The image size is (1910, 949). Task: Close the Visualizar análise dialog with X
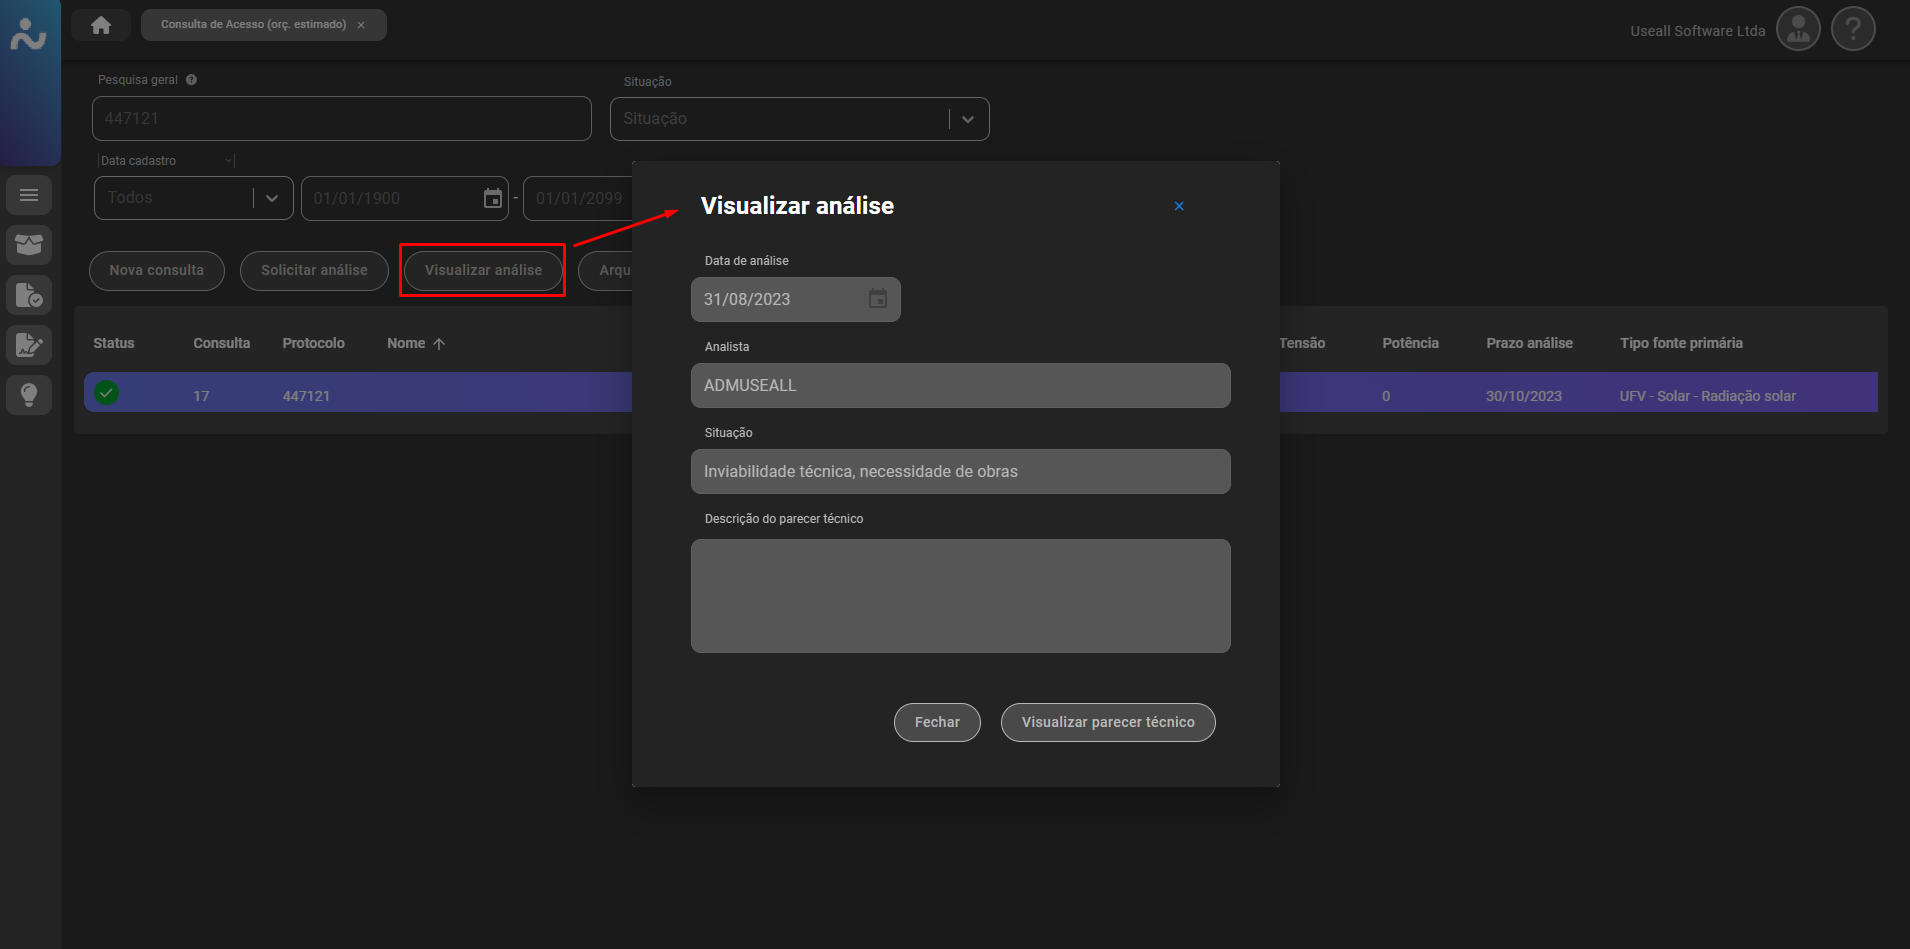[1179, 206]
